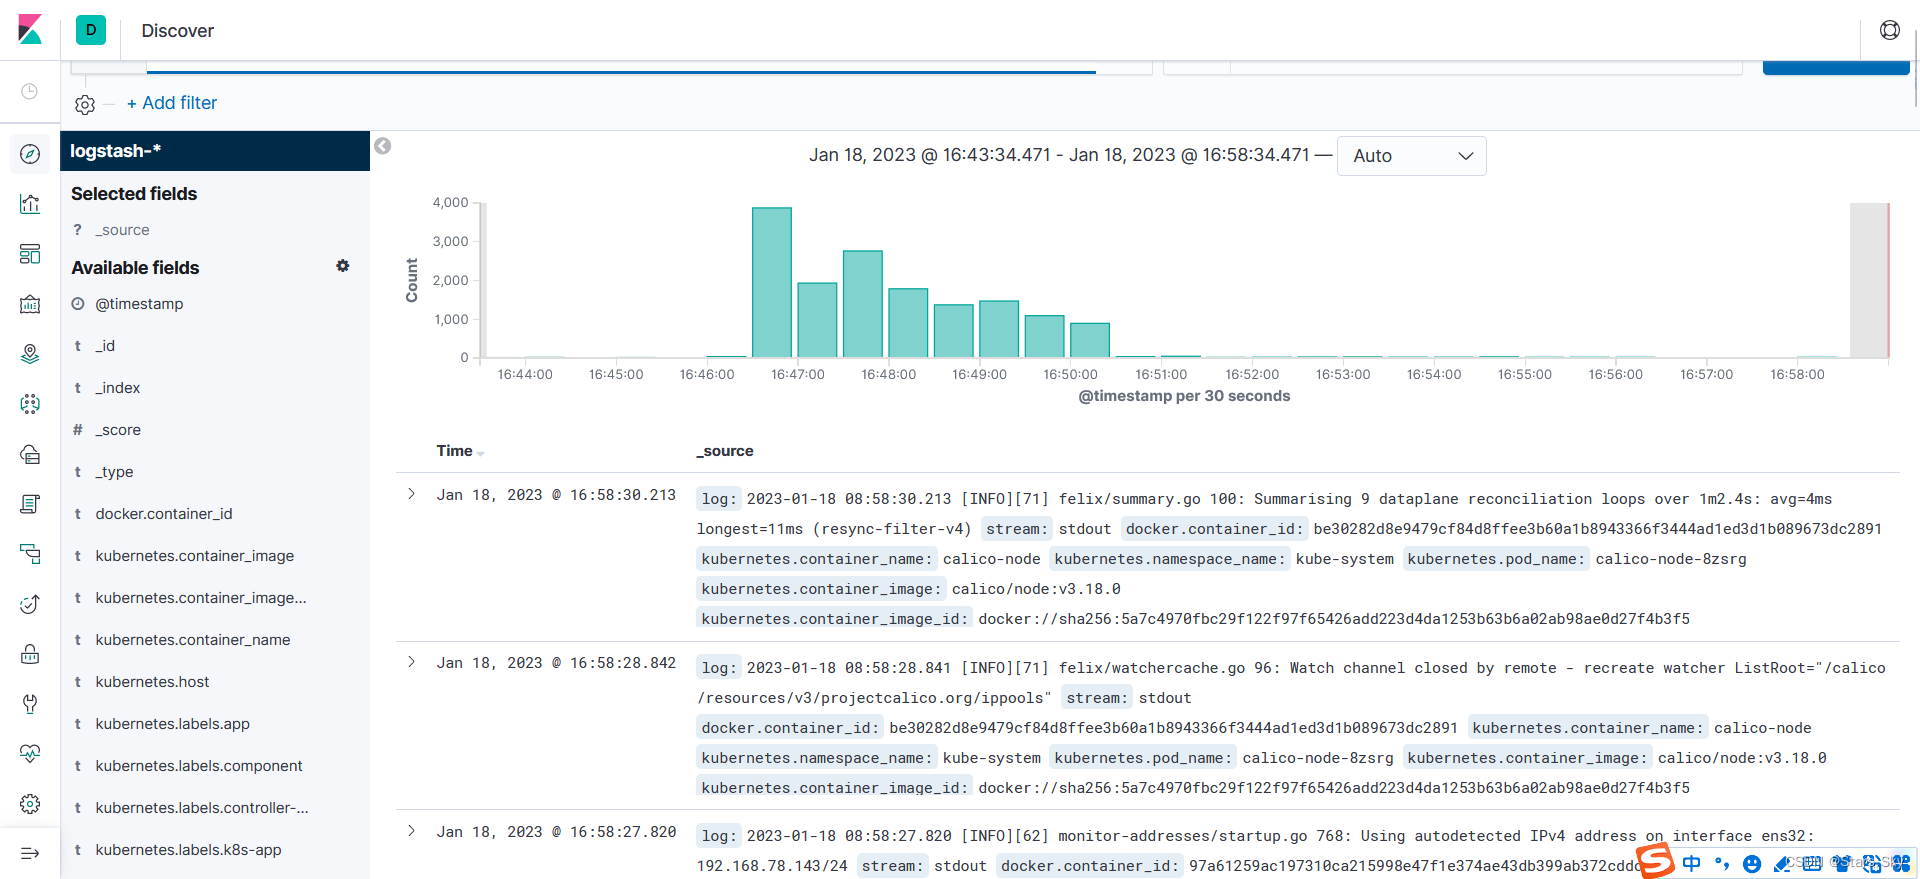This screenshot has height=879, width=1920.
Task: Open the Uptime icon in sidebar
Action: click(x=30, y=604)
